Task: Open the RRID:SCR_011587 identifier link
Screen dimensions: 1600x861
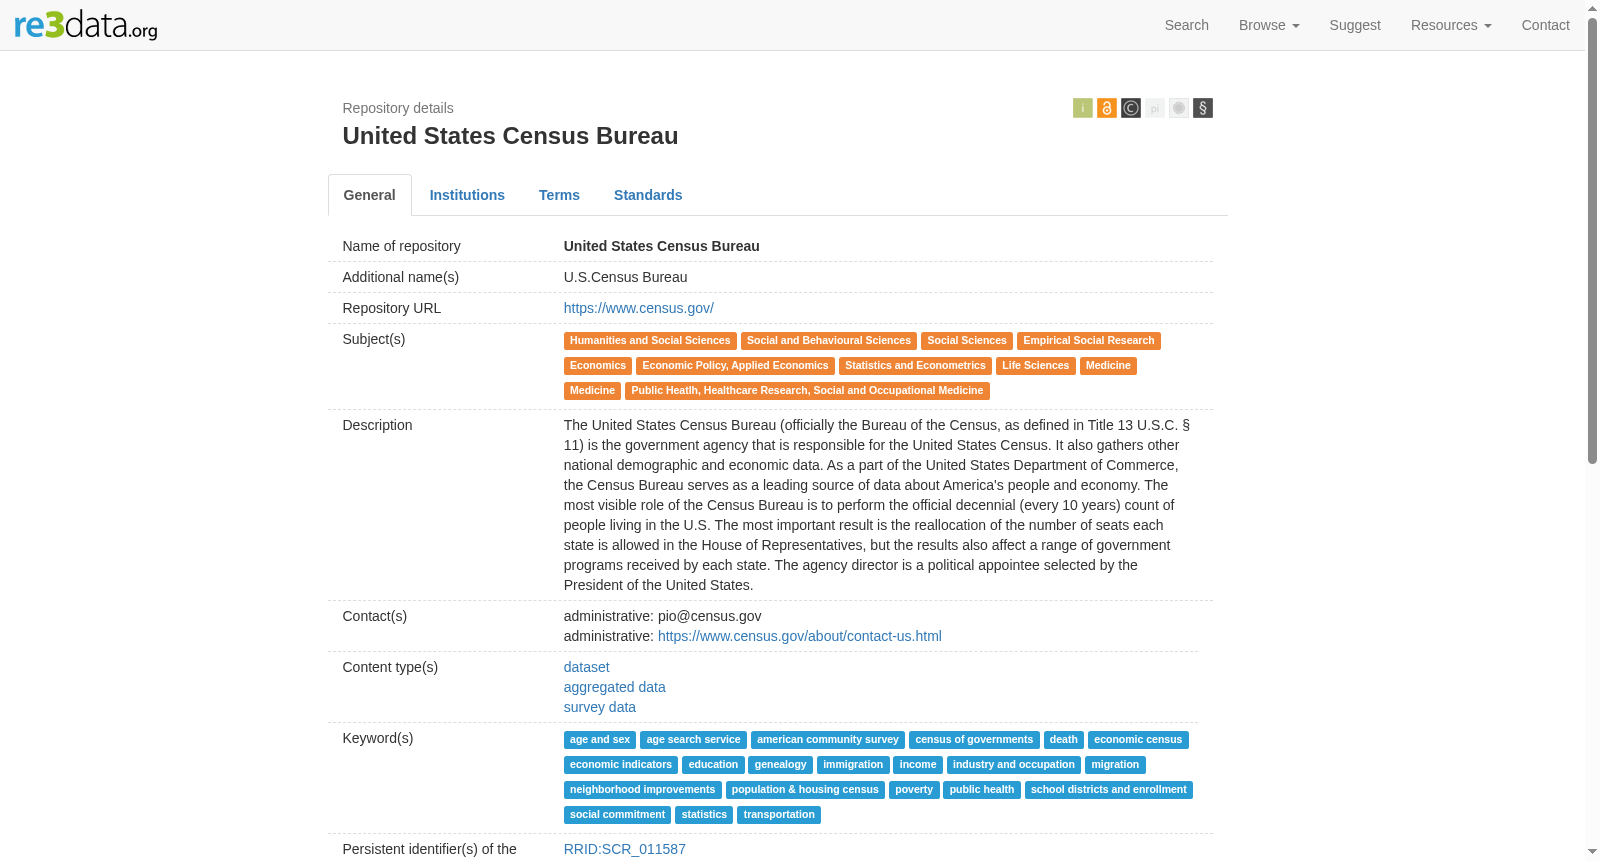Action: coord(625,849)
